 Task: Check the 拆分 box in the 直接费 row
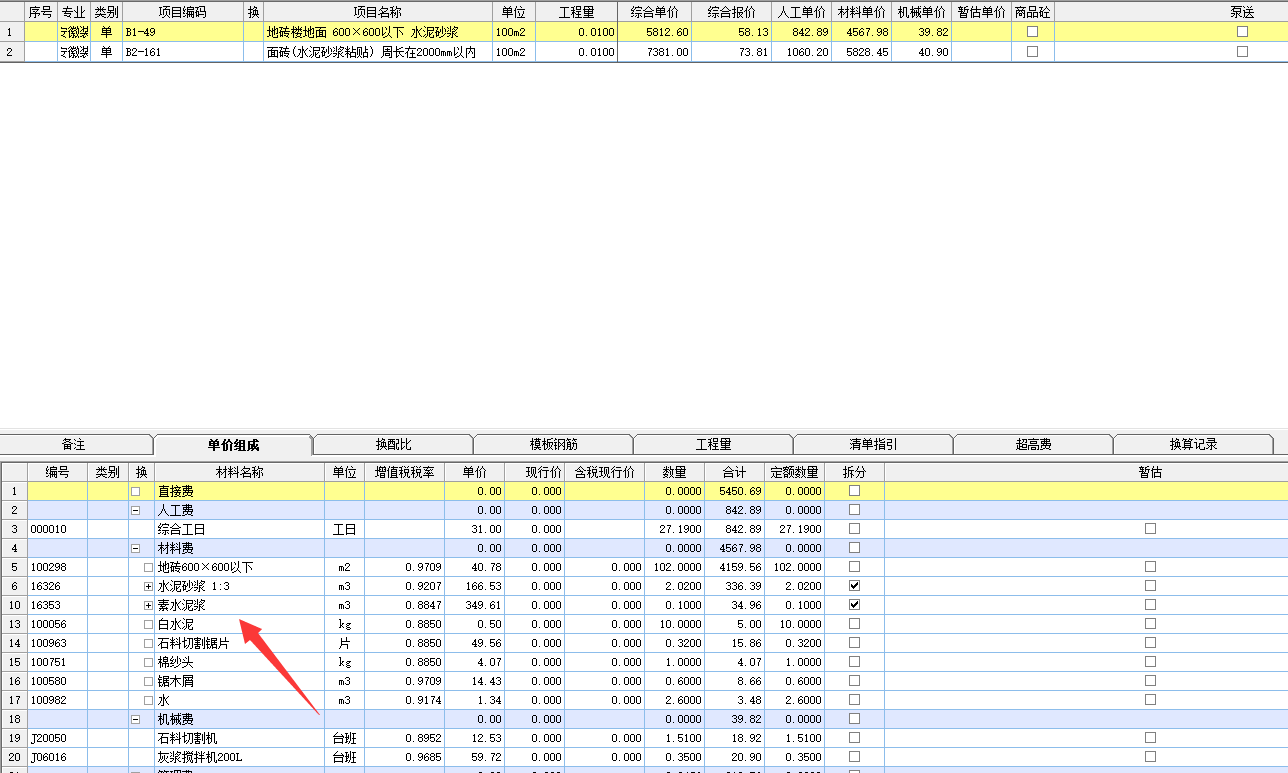[x=854, y=491]
